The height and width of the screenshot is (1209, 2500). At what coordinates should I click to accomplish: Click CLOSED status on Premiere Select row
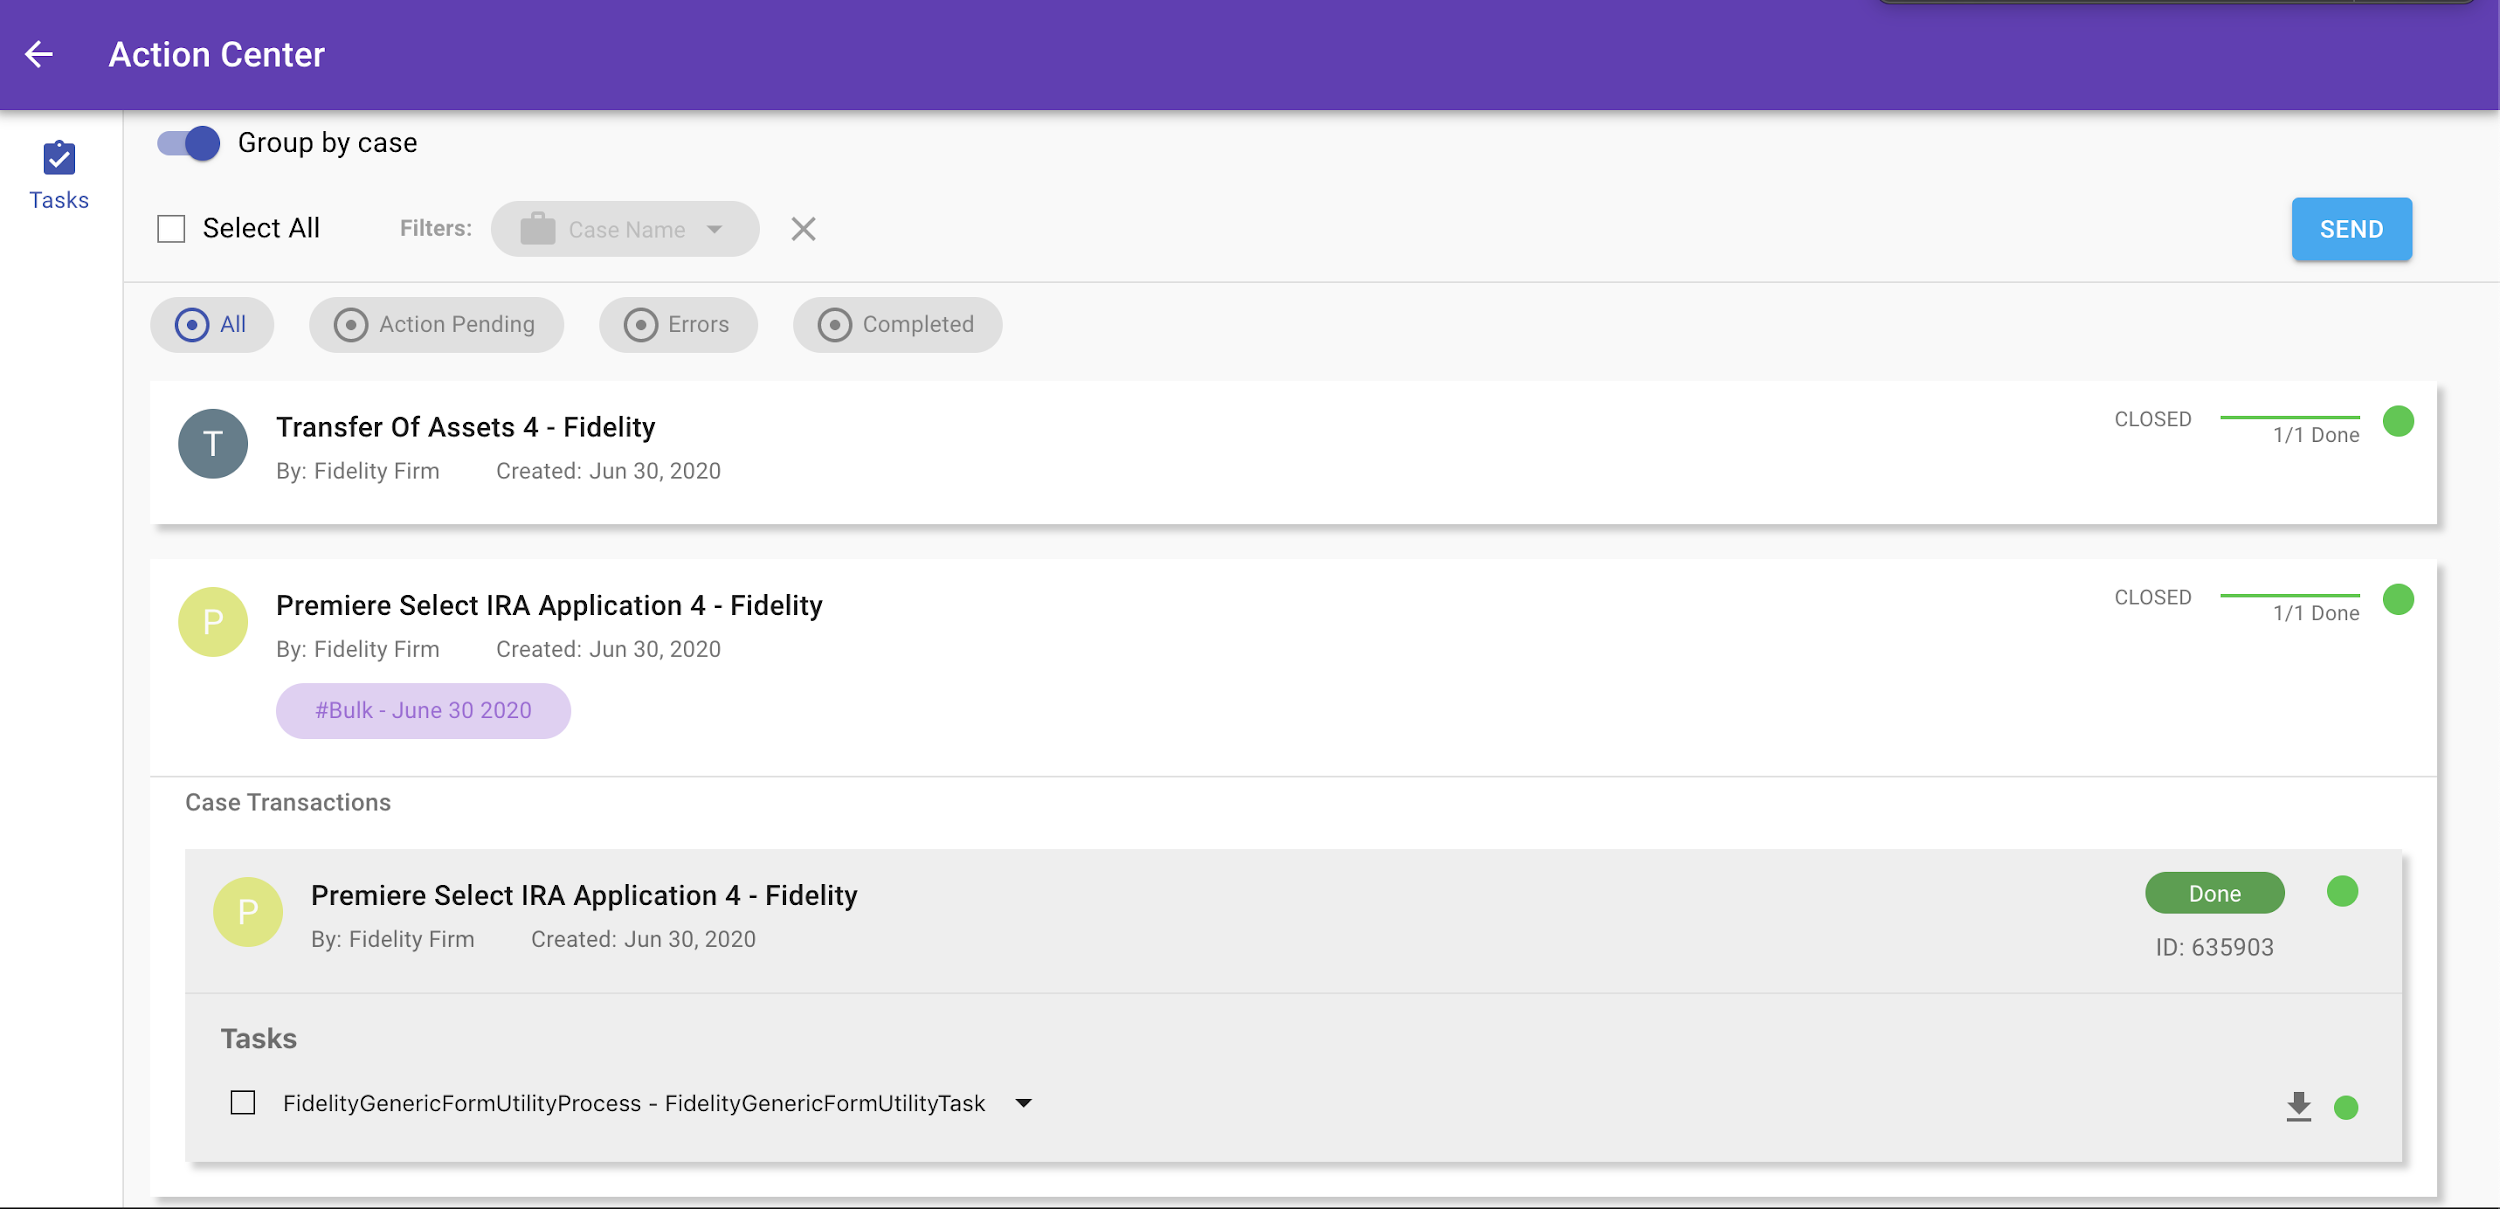click(x=2152, y=597)
